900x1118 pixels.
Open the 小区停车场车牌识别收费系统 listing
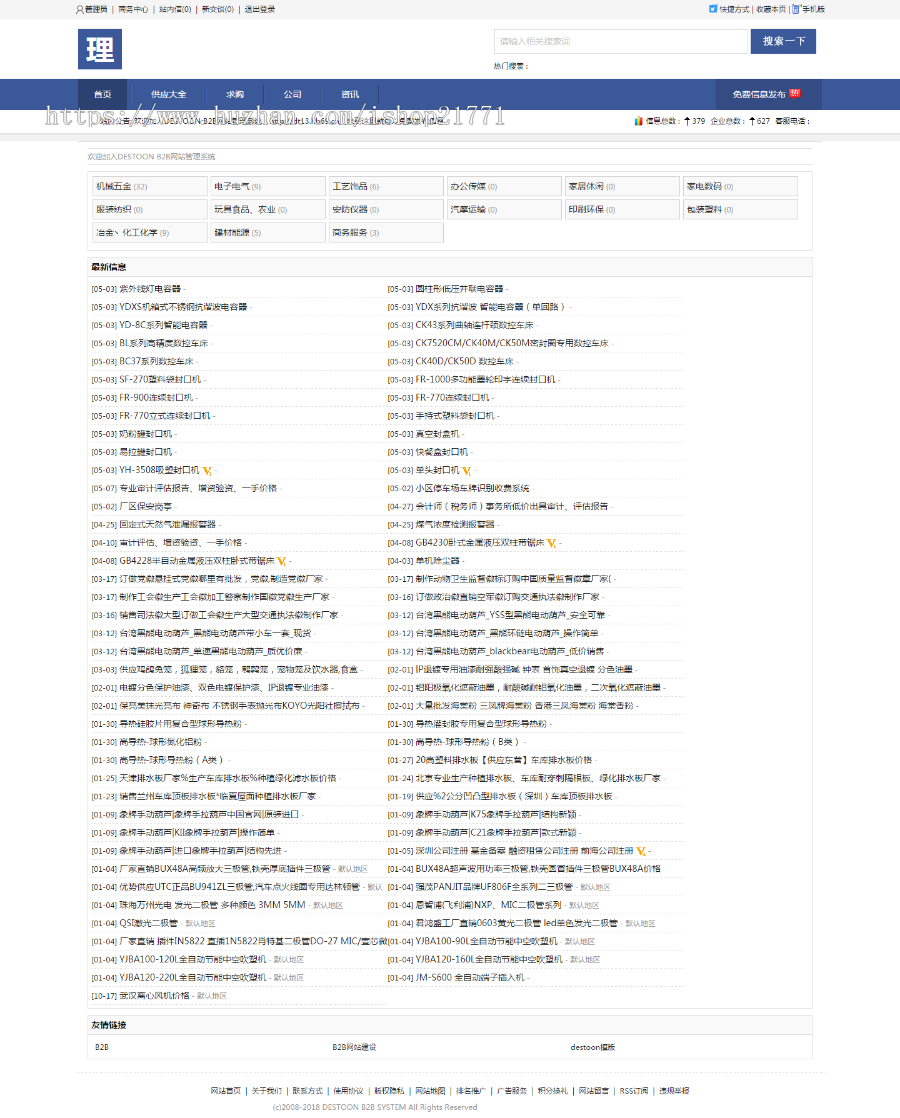[x=473, y=488]
